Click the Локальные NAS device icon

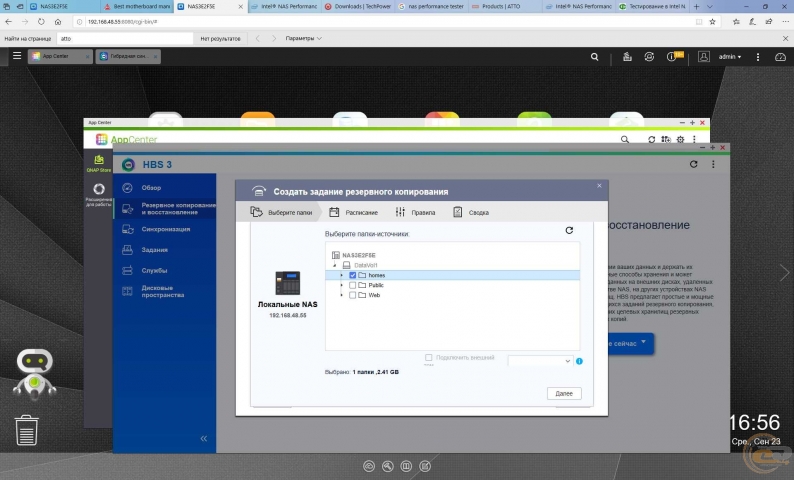(x=288, y=283)
